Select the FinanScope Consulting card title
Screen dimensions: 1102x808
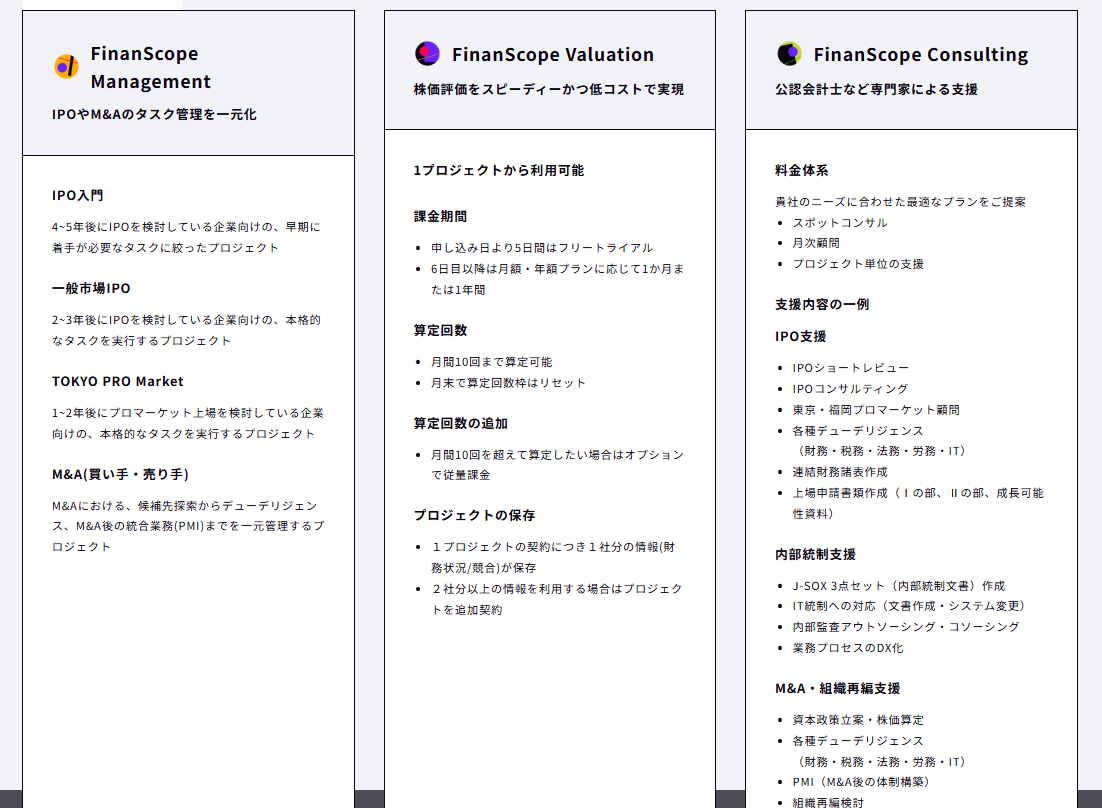[920, 55]
